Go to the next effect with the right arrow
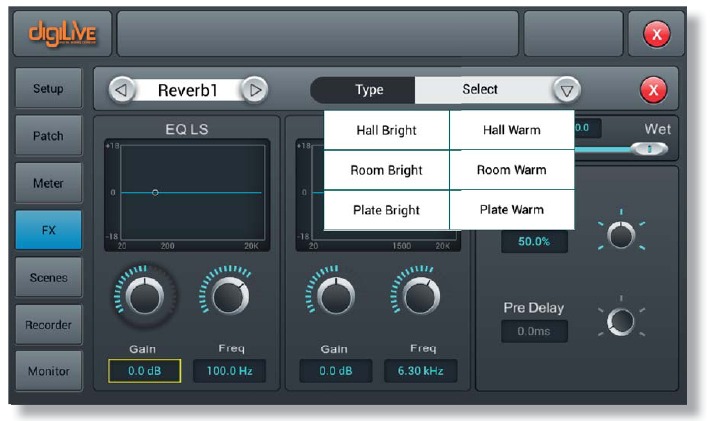This screenshot has height=421, width=713. (x=255, y=90)
